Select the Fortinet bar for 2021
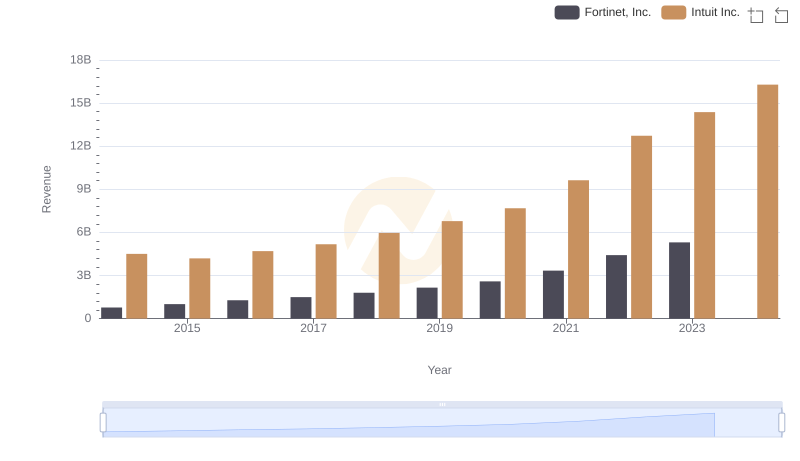Screen dimensions: 800x461 tap(553, 294)
